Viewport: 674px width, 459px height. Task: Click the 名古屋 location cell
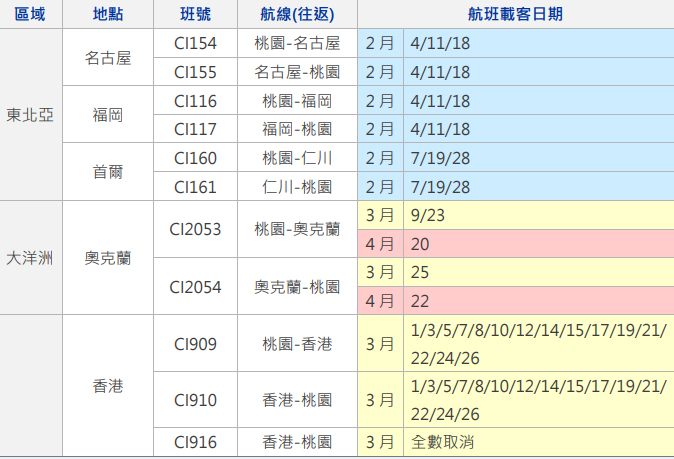click(x=108, y=57)
